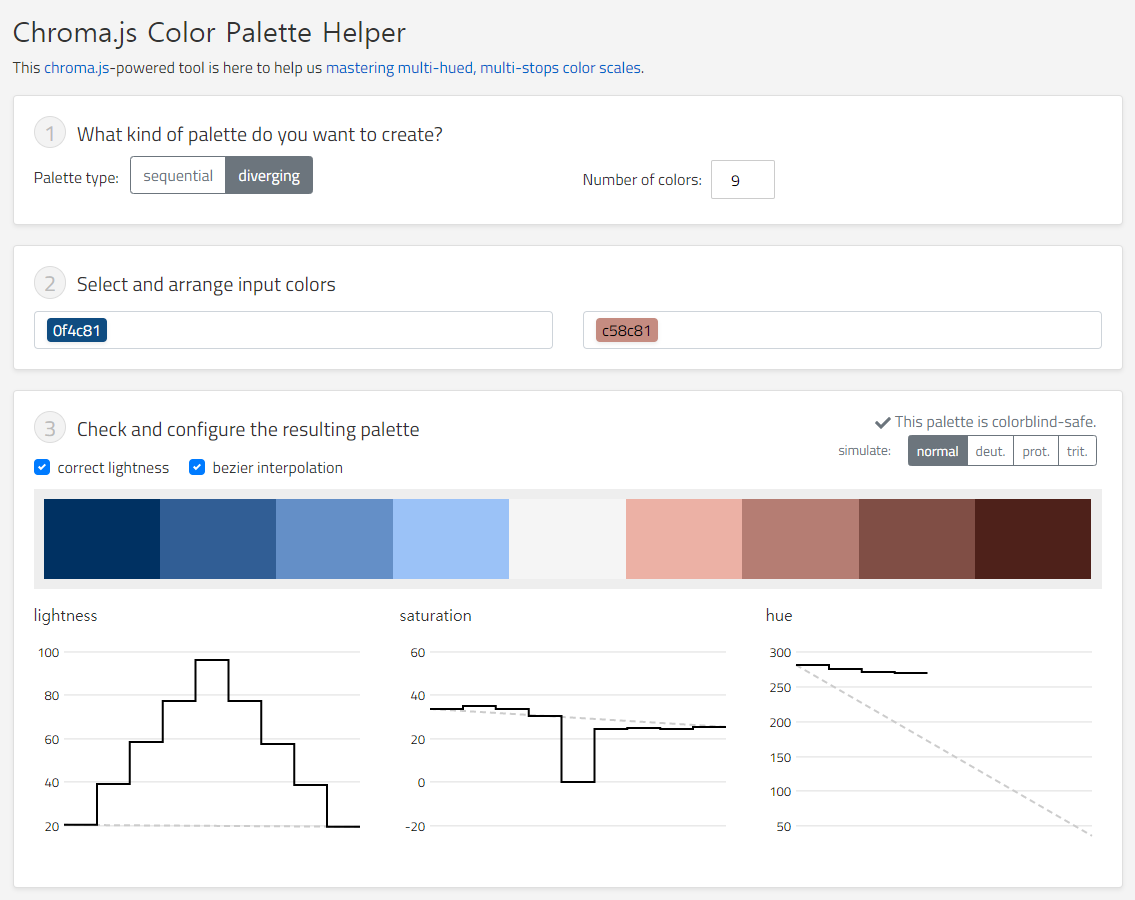Click the white center palette swatch
Viewport: 1135px width, 900px height.
click(567, 539)
